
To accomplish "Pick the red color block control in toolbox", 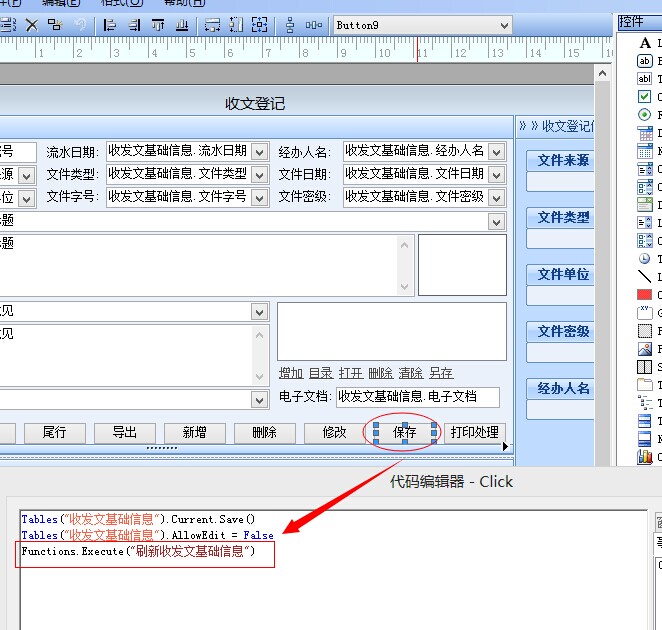I will (x=645, y=294).
